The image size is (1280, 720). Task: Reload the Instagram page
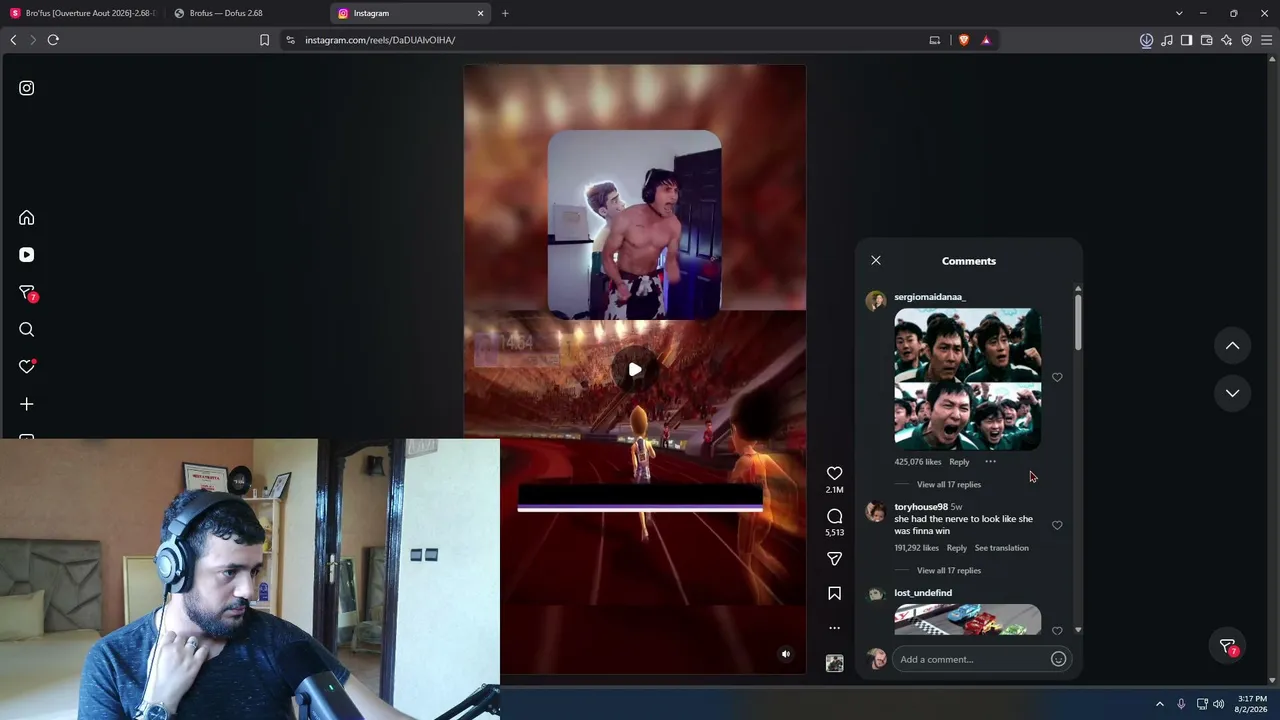tap(53, 40)
